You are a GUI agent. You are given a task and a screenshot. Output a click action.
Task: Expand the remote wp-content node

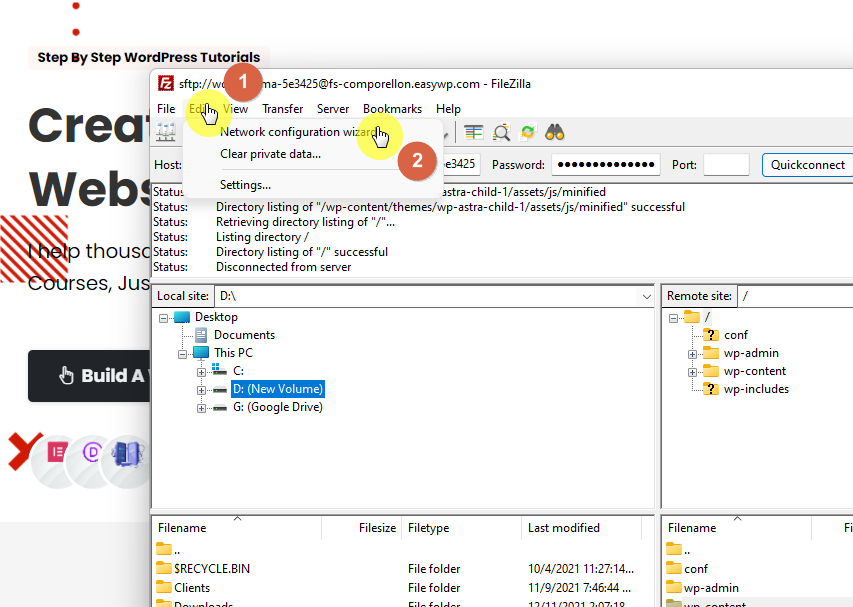692,372
